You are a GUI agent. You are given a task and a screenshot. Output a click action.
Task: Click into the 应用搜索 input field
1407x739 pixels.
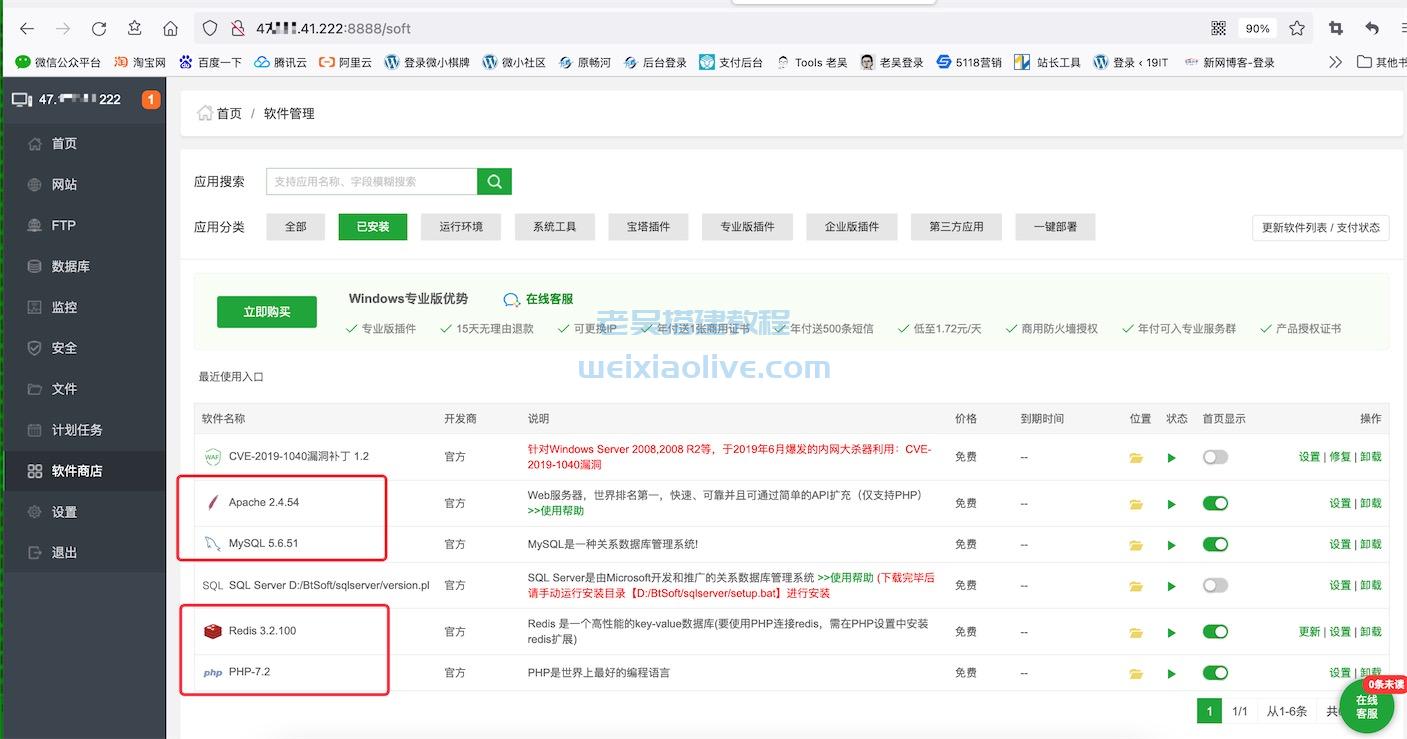pos(372,181)
